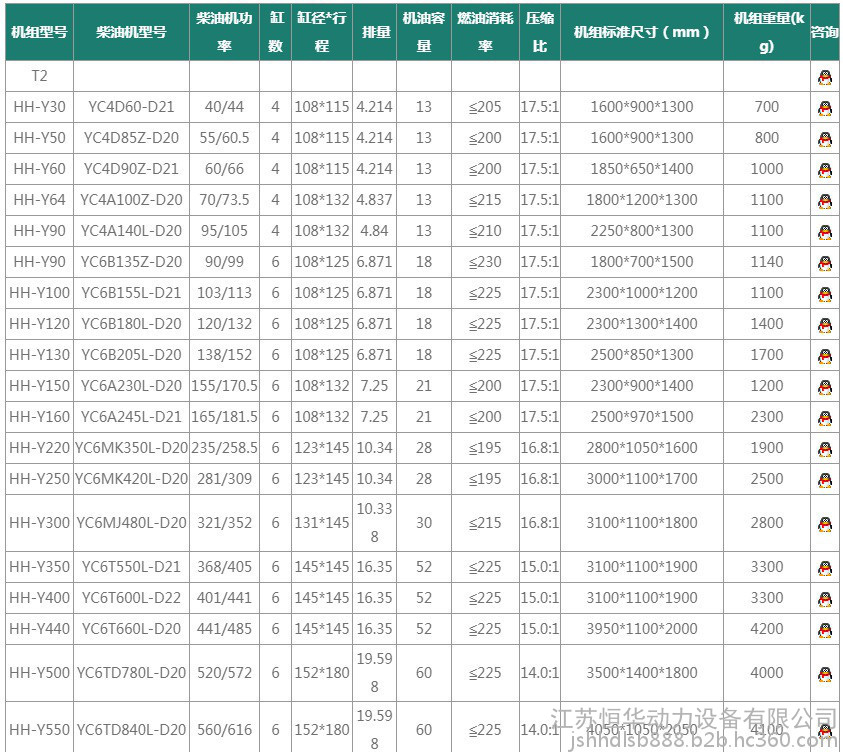Click weight value 700
843x752 pixels.
click(x=767, y=106)
